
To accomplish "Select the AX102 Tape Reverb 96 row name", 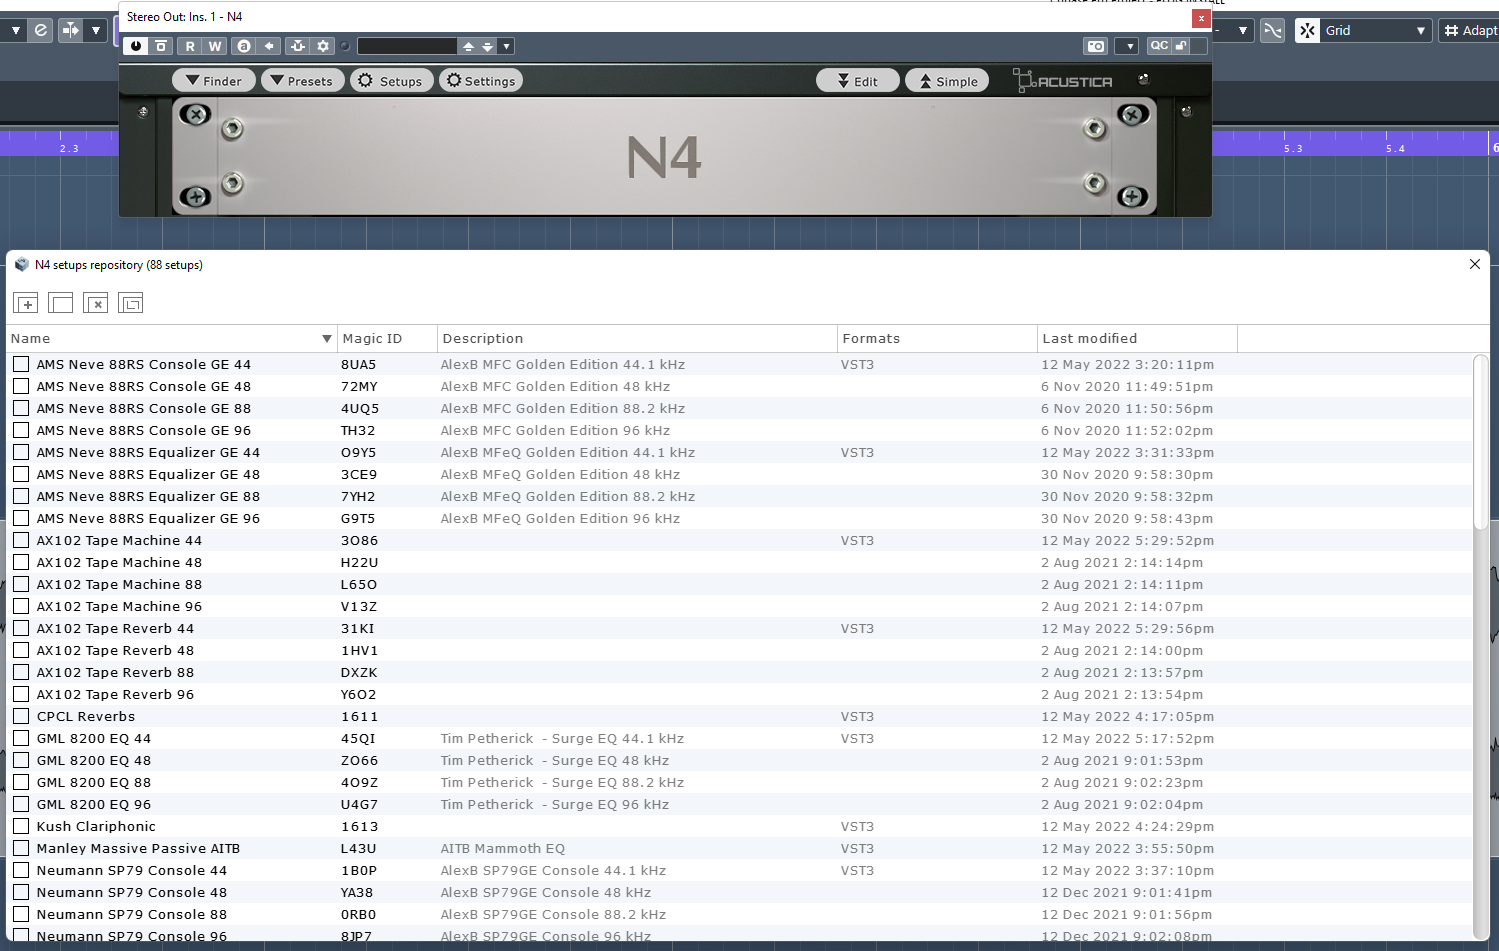I will coord(116,694).
